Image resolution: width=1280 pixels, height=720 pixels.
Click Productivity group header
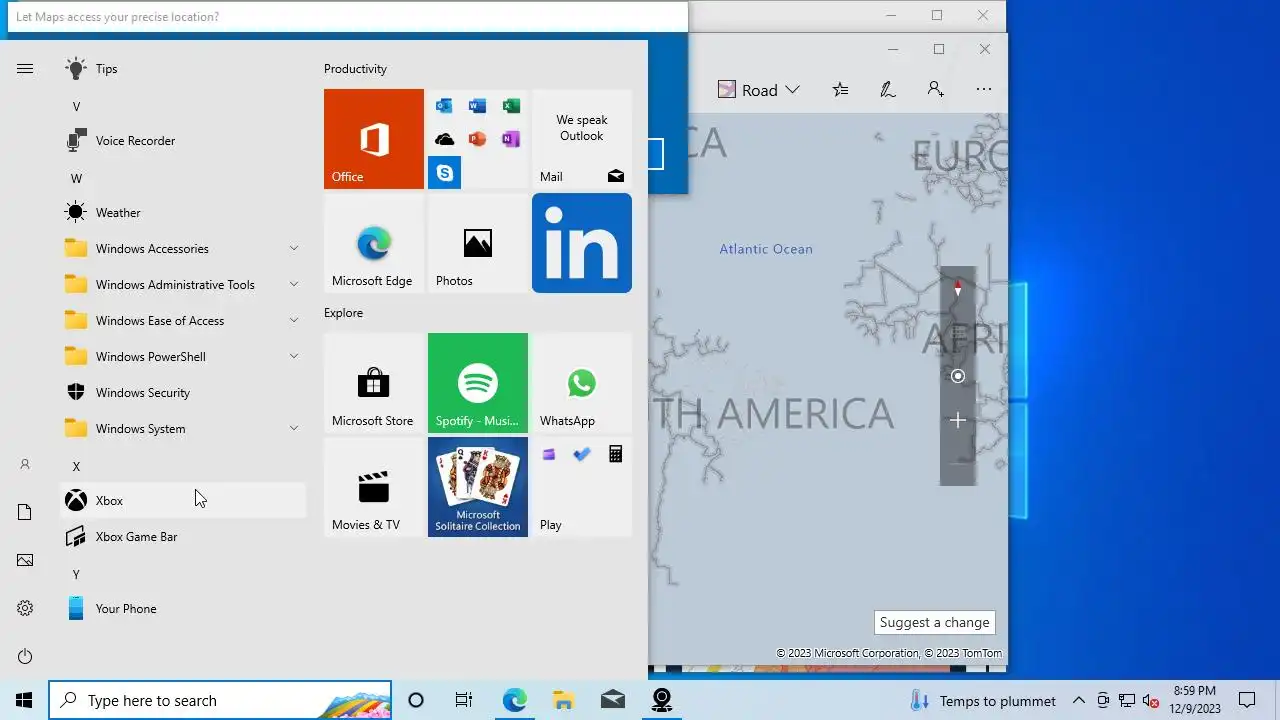[355, 69]
